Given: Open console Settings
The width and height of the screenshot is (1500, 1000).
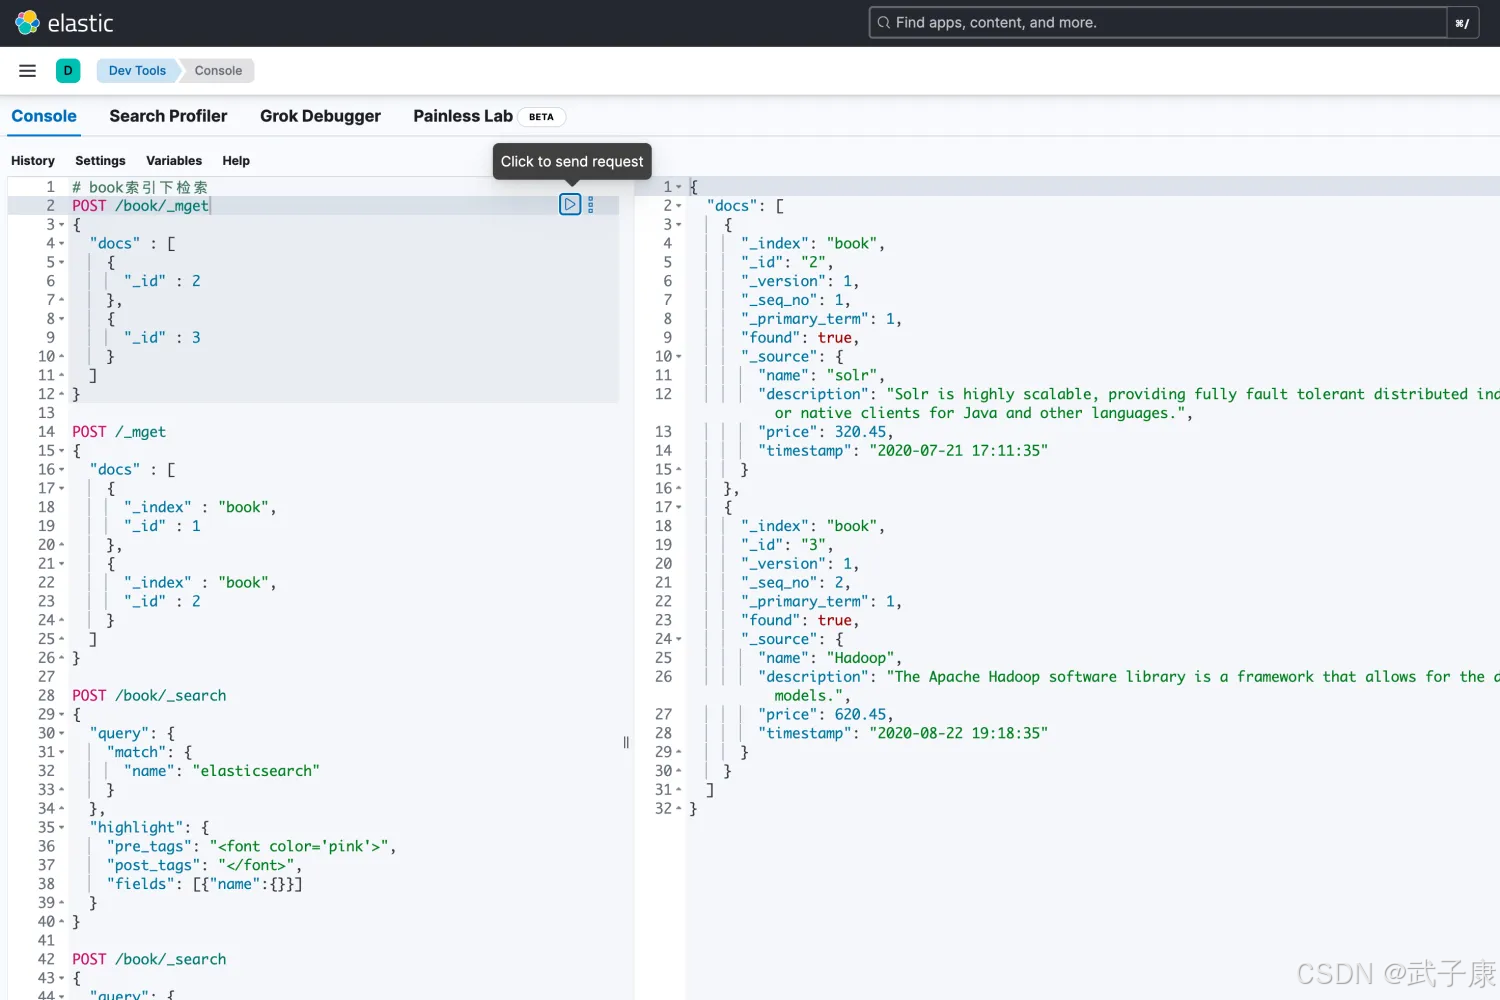Looking at the screenshot, I should tap(100, 161).
